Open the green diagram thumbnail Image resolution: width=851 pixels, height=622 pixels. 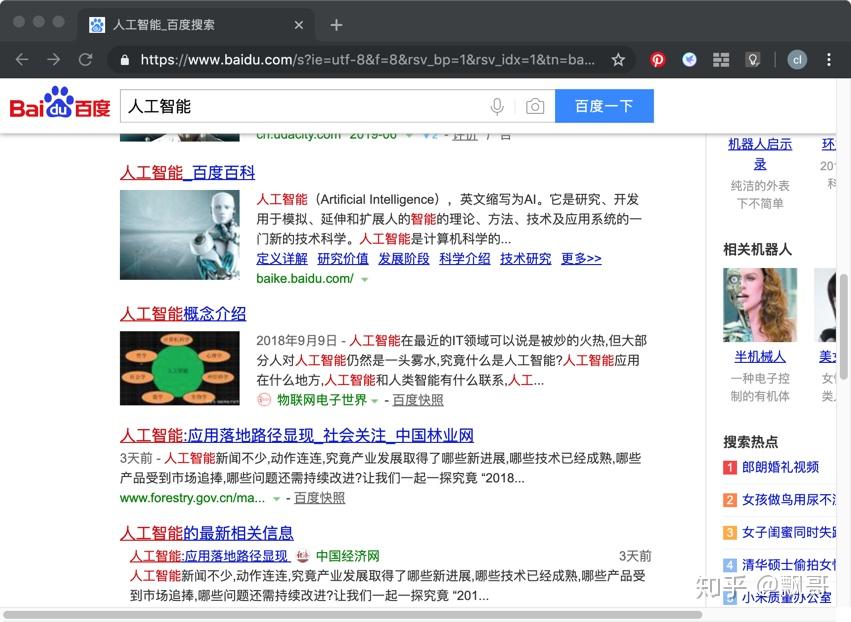[x=180, y=368]
